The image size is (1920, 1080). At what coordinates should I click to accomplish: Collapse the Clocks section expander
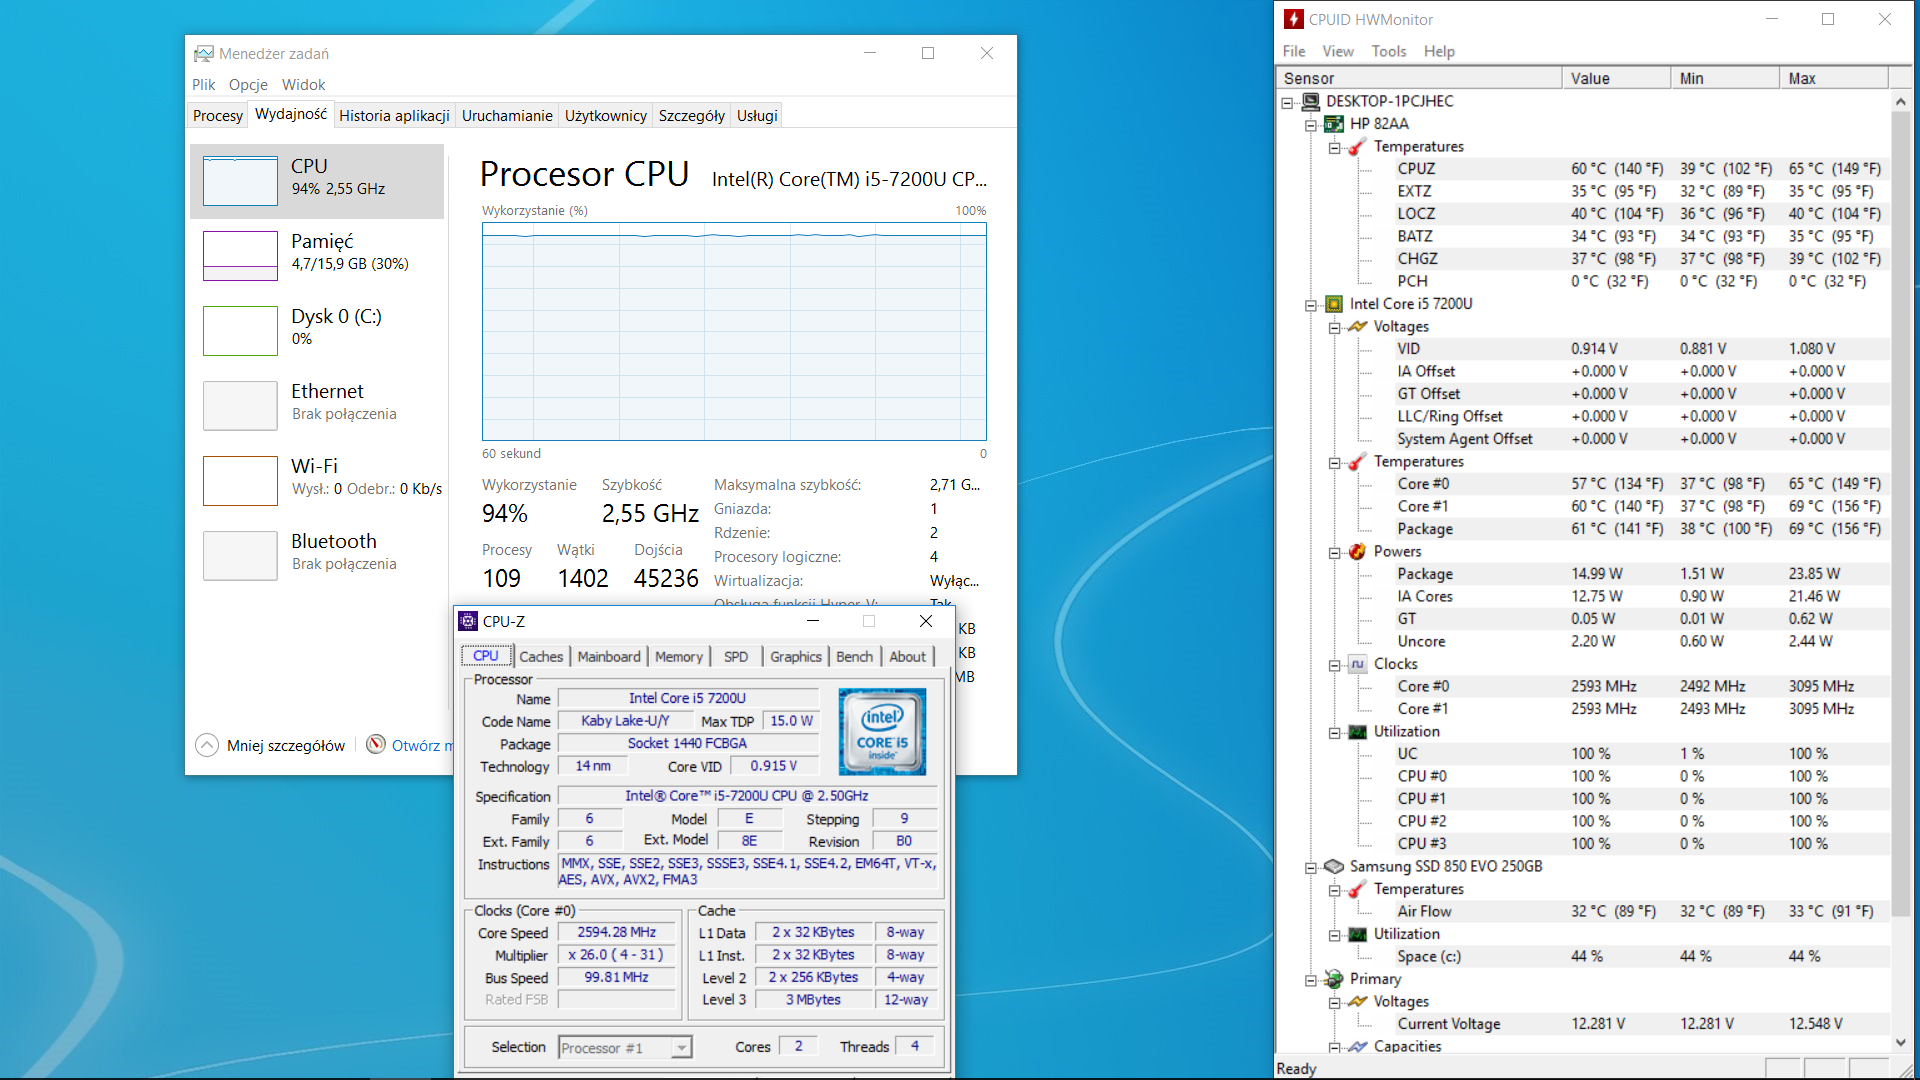1334,665
